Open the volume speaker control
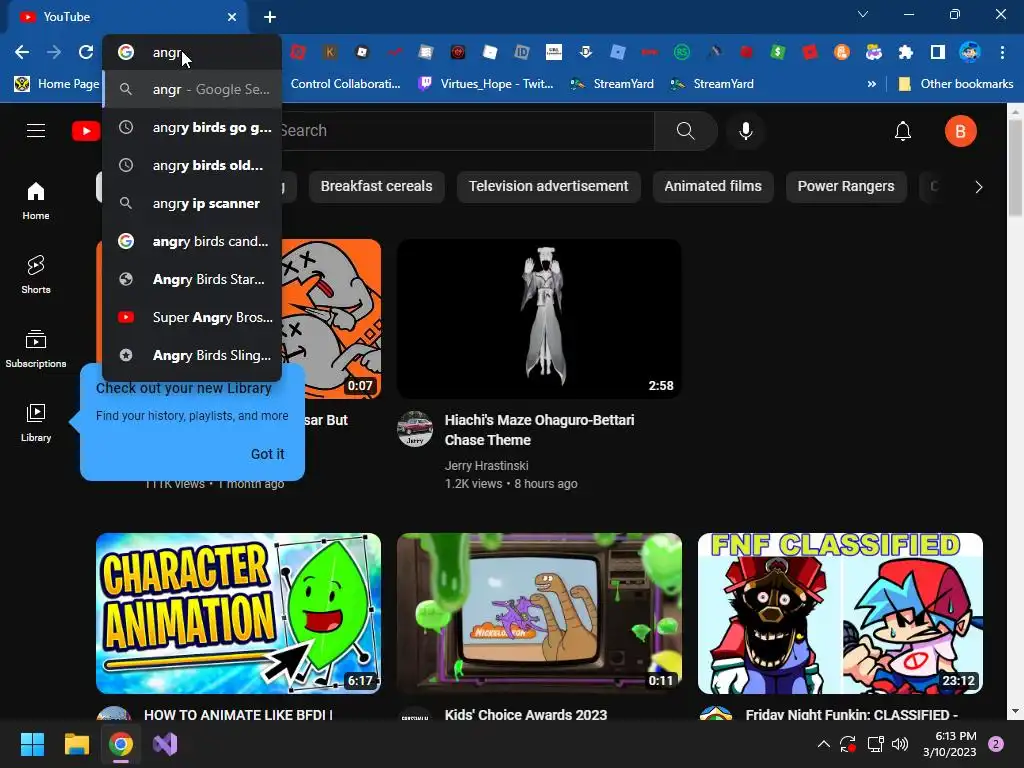This screenshot has height=768, width=1024. tap(900, 744)
